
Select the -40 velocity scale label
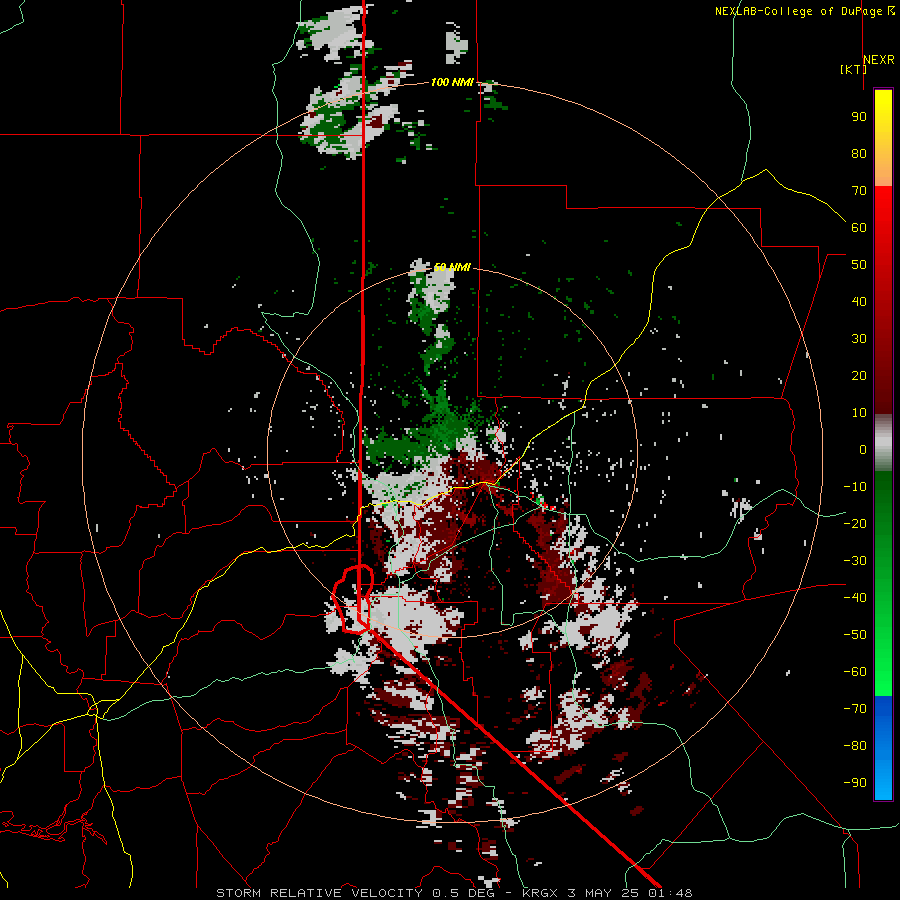click(x=855, y=598)
